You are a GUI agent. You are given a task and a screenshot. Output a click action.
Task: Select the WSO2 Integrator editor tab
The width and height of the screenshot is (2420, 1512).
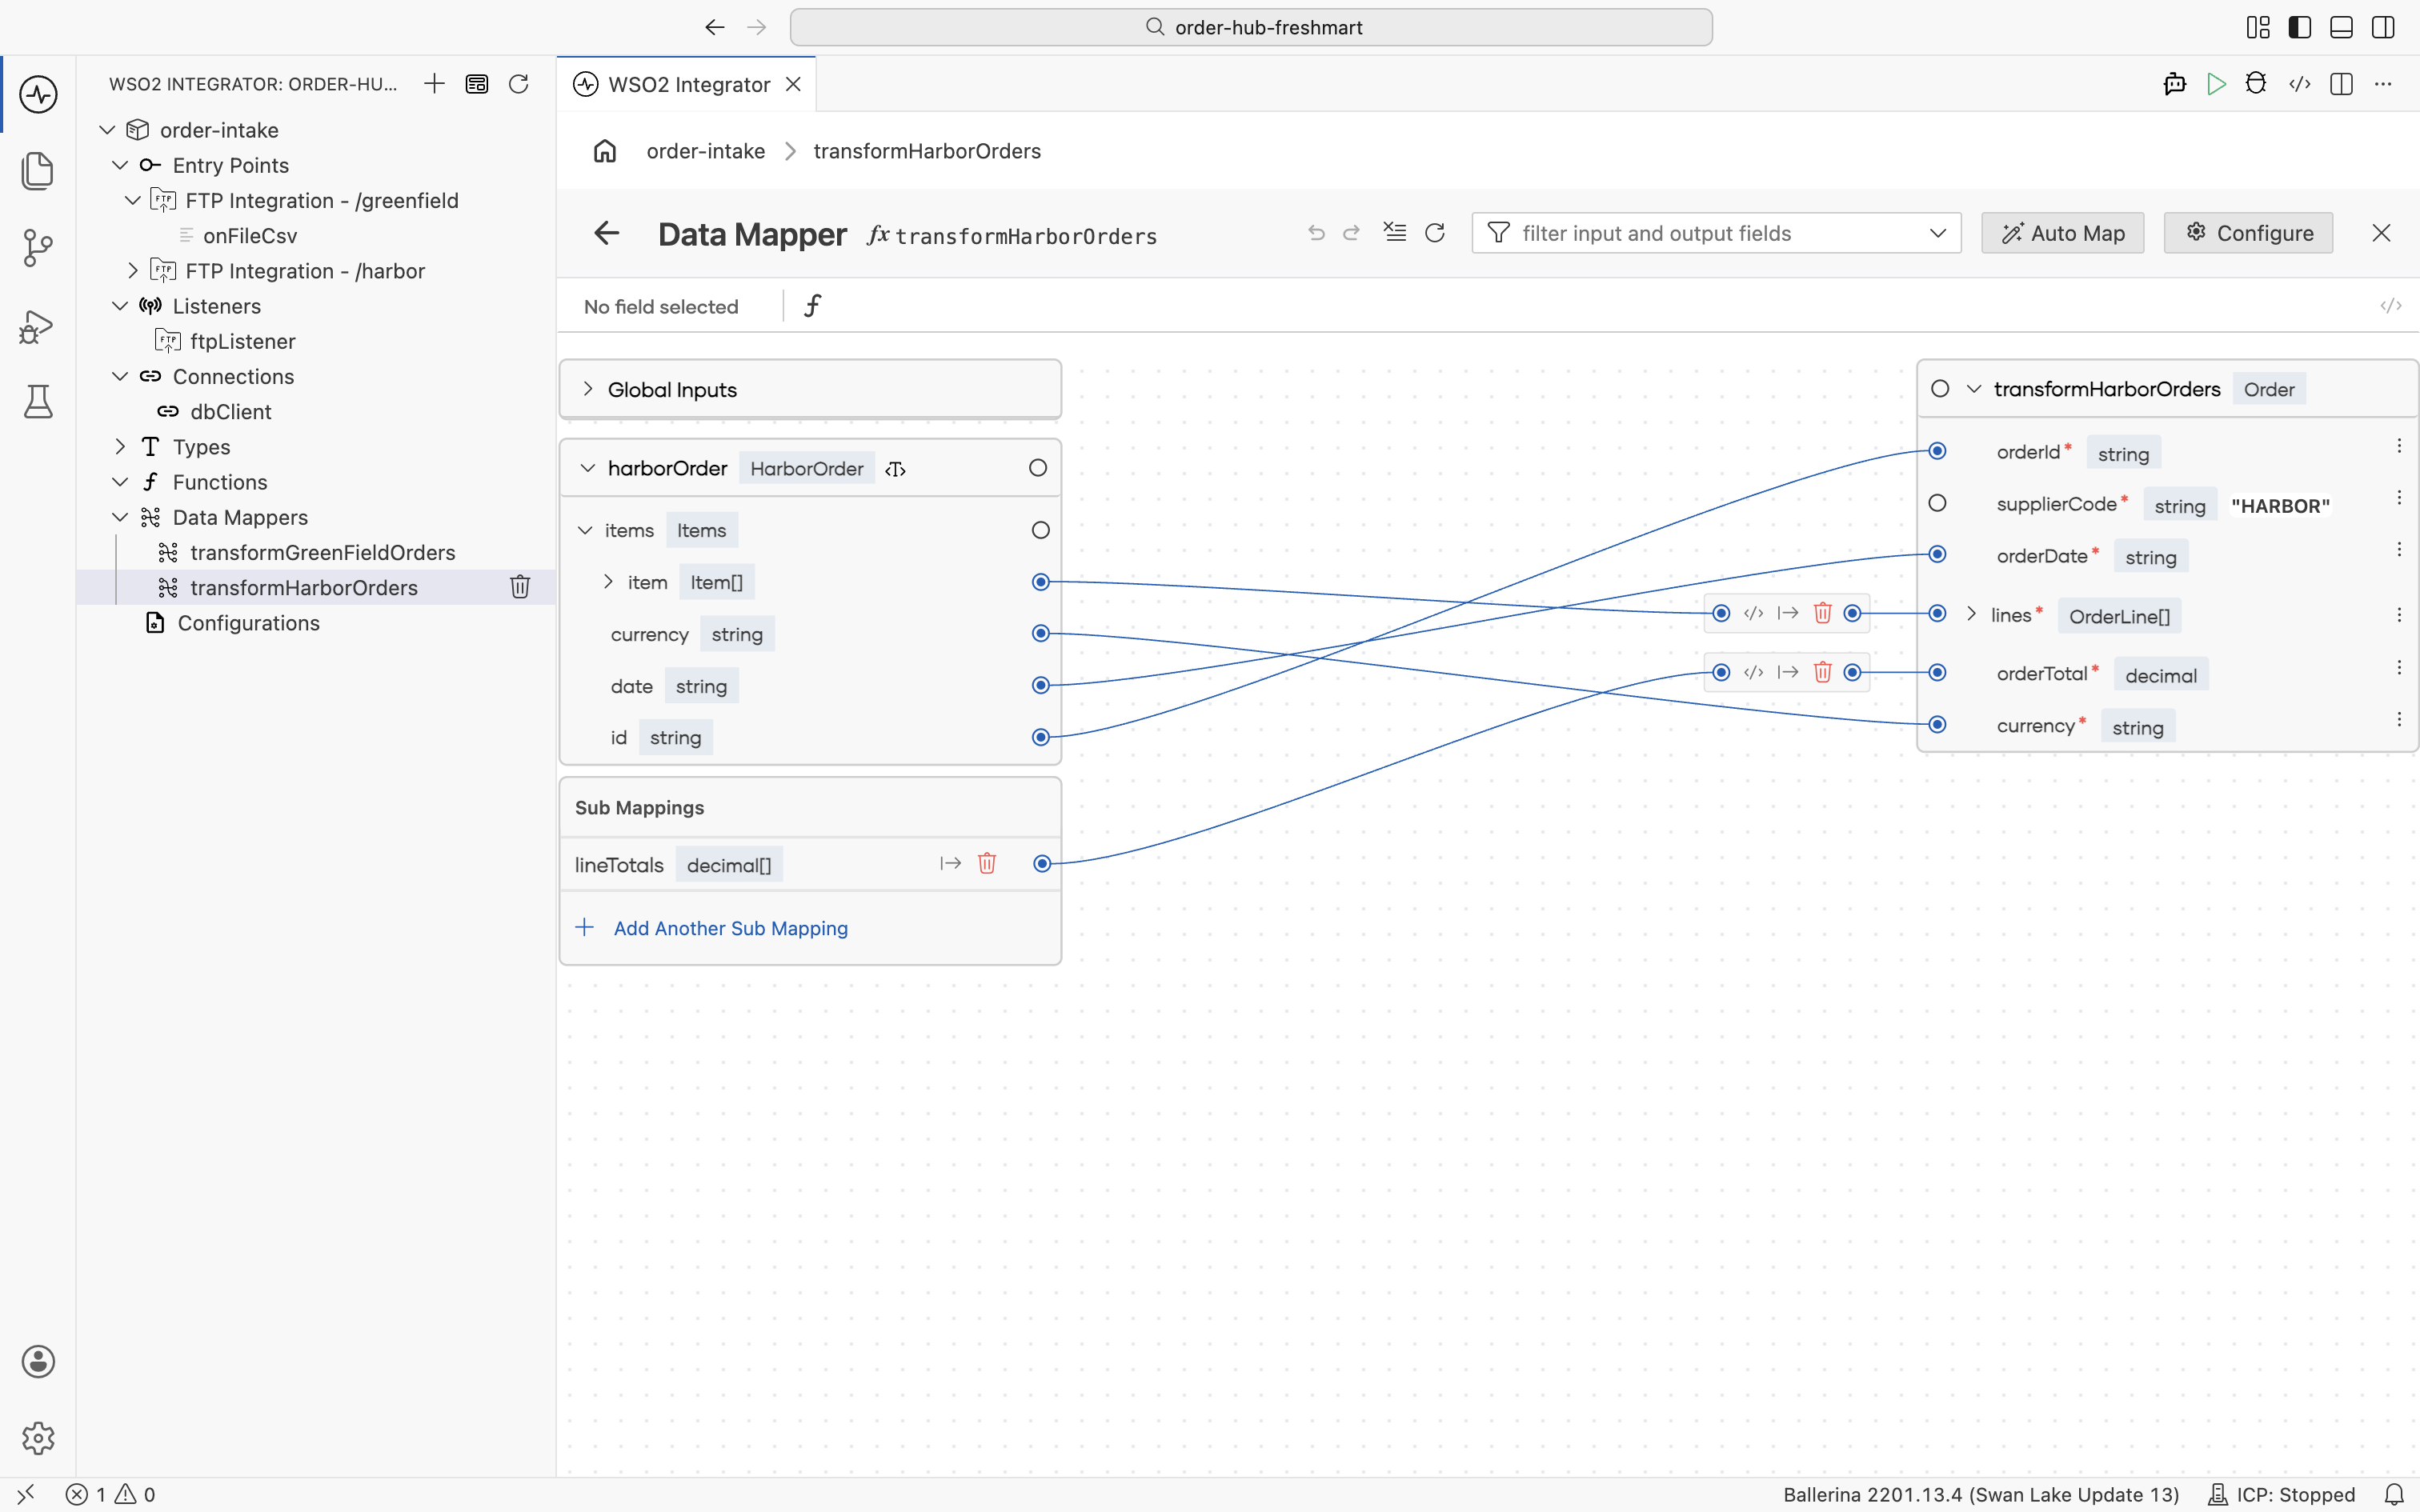[x=687, y=84]
